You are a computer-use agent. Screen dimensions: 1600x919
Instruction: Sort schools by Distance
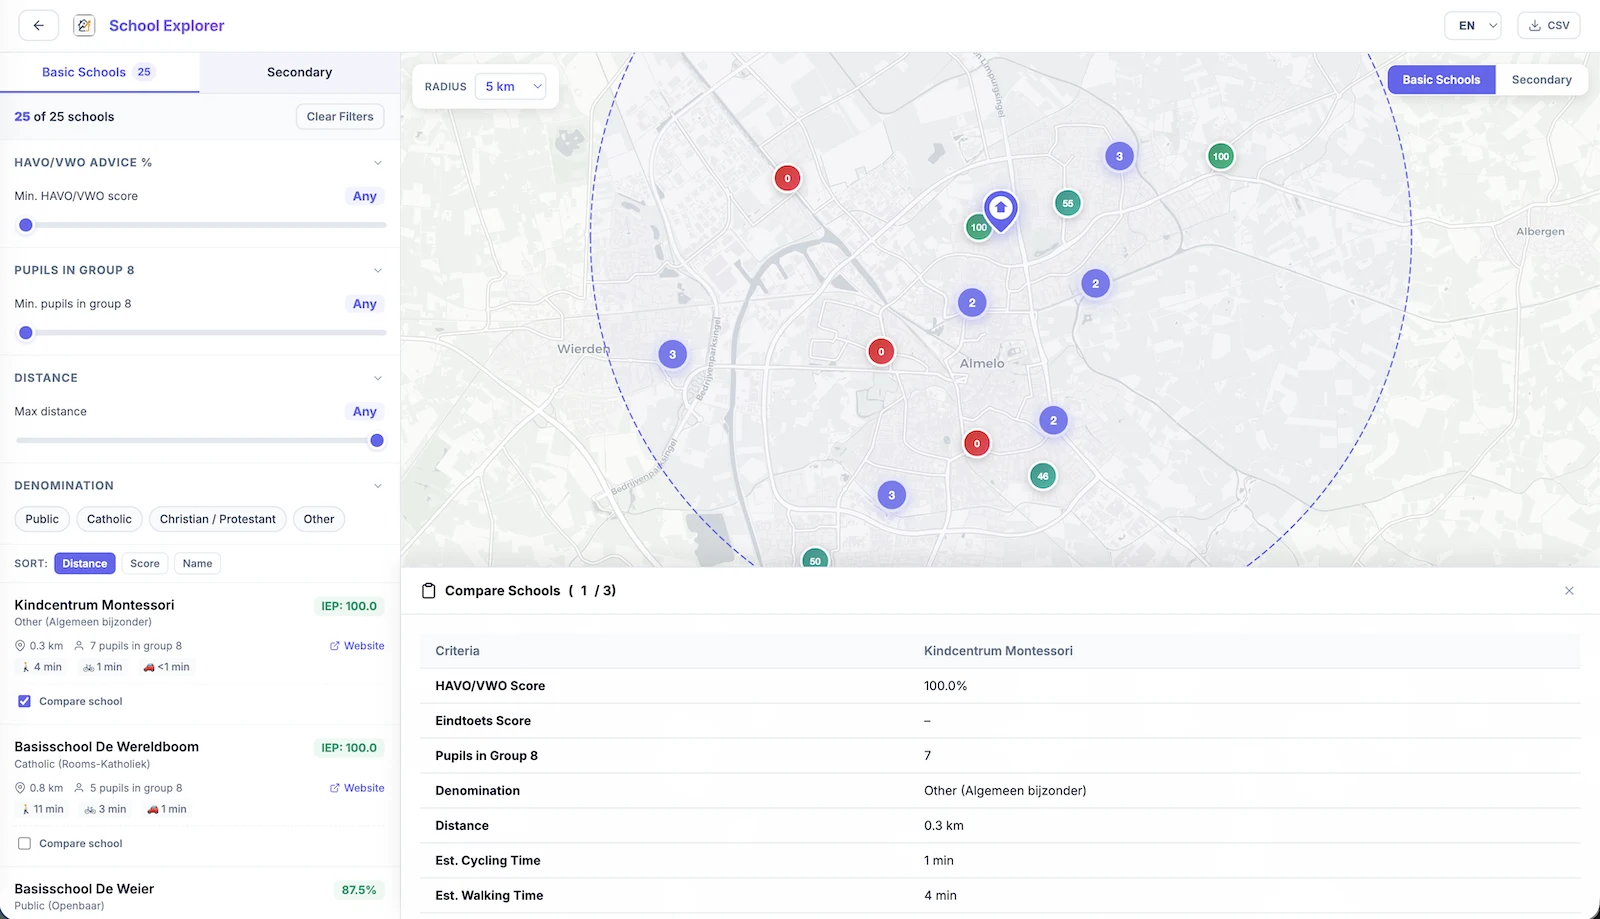click(85, 563)
